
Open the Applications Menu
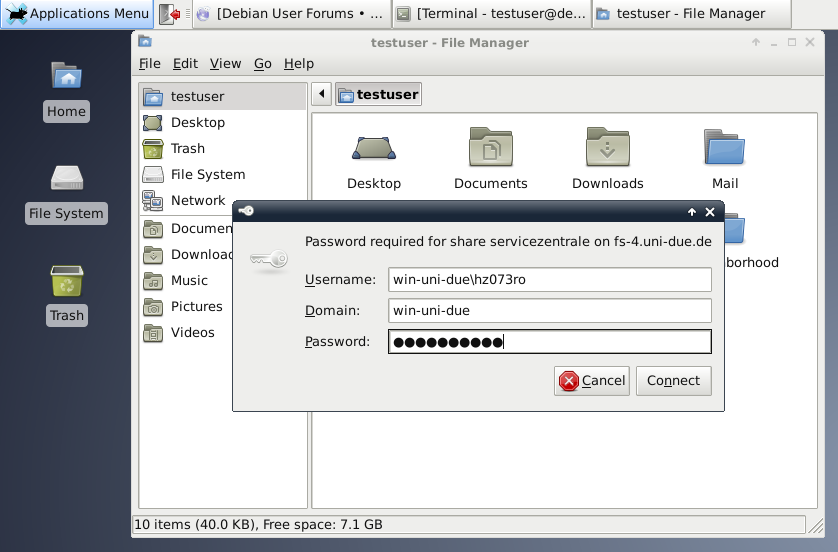click(x=78, y=14)
